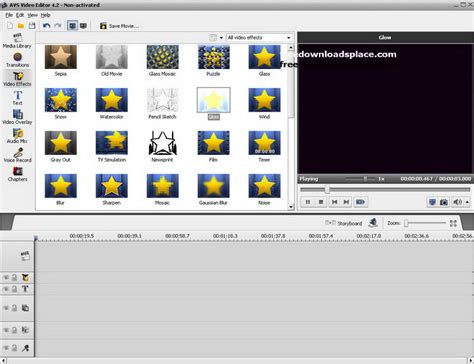The width and height of the screenshot is (474, 364).
Task: Open the Edit menu
Action: pyautogui.click(x=20, y=15)
